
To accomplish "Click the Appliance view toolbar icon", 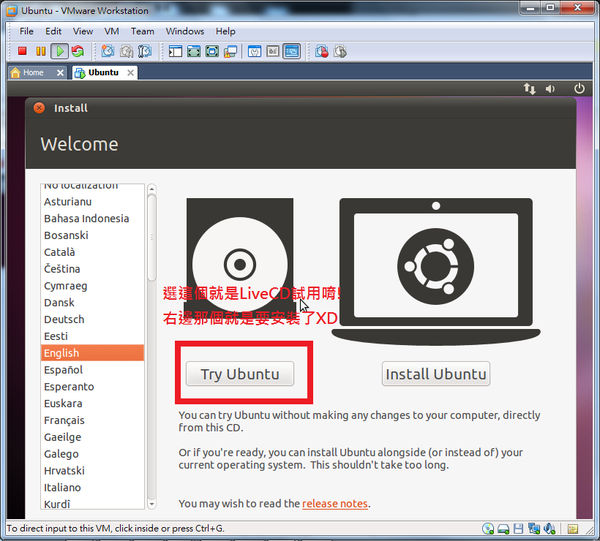I will (272, 51).
